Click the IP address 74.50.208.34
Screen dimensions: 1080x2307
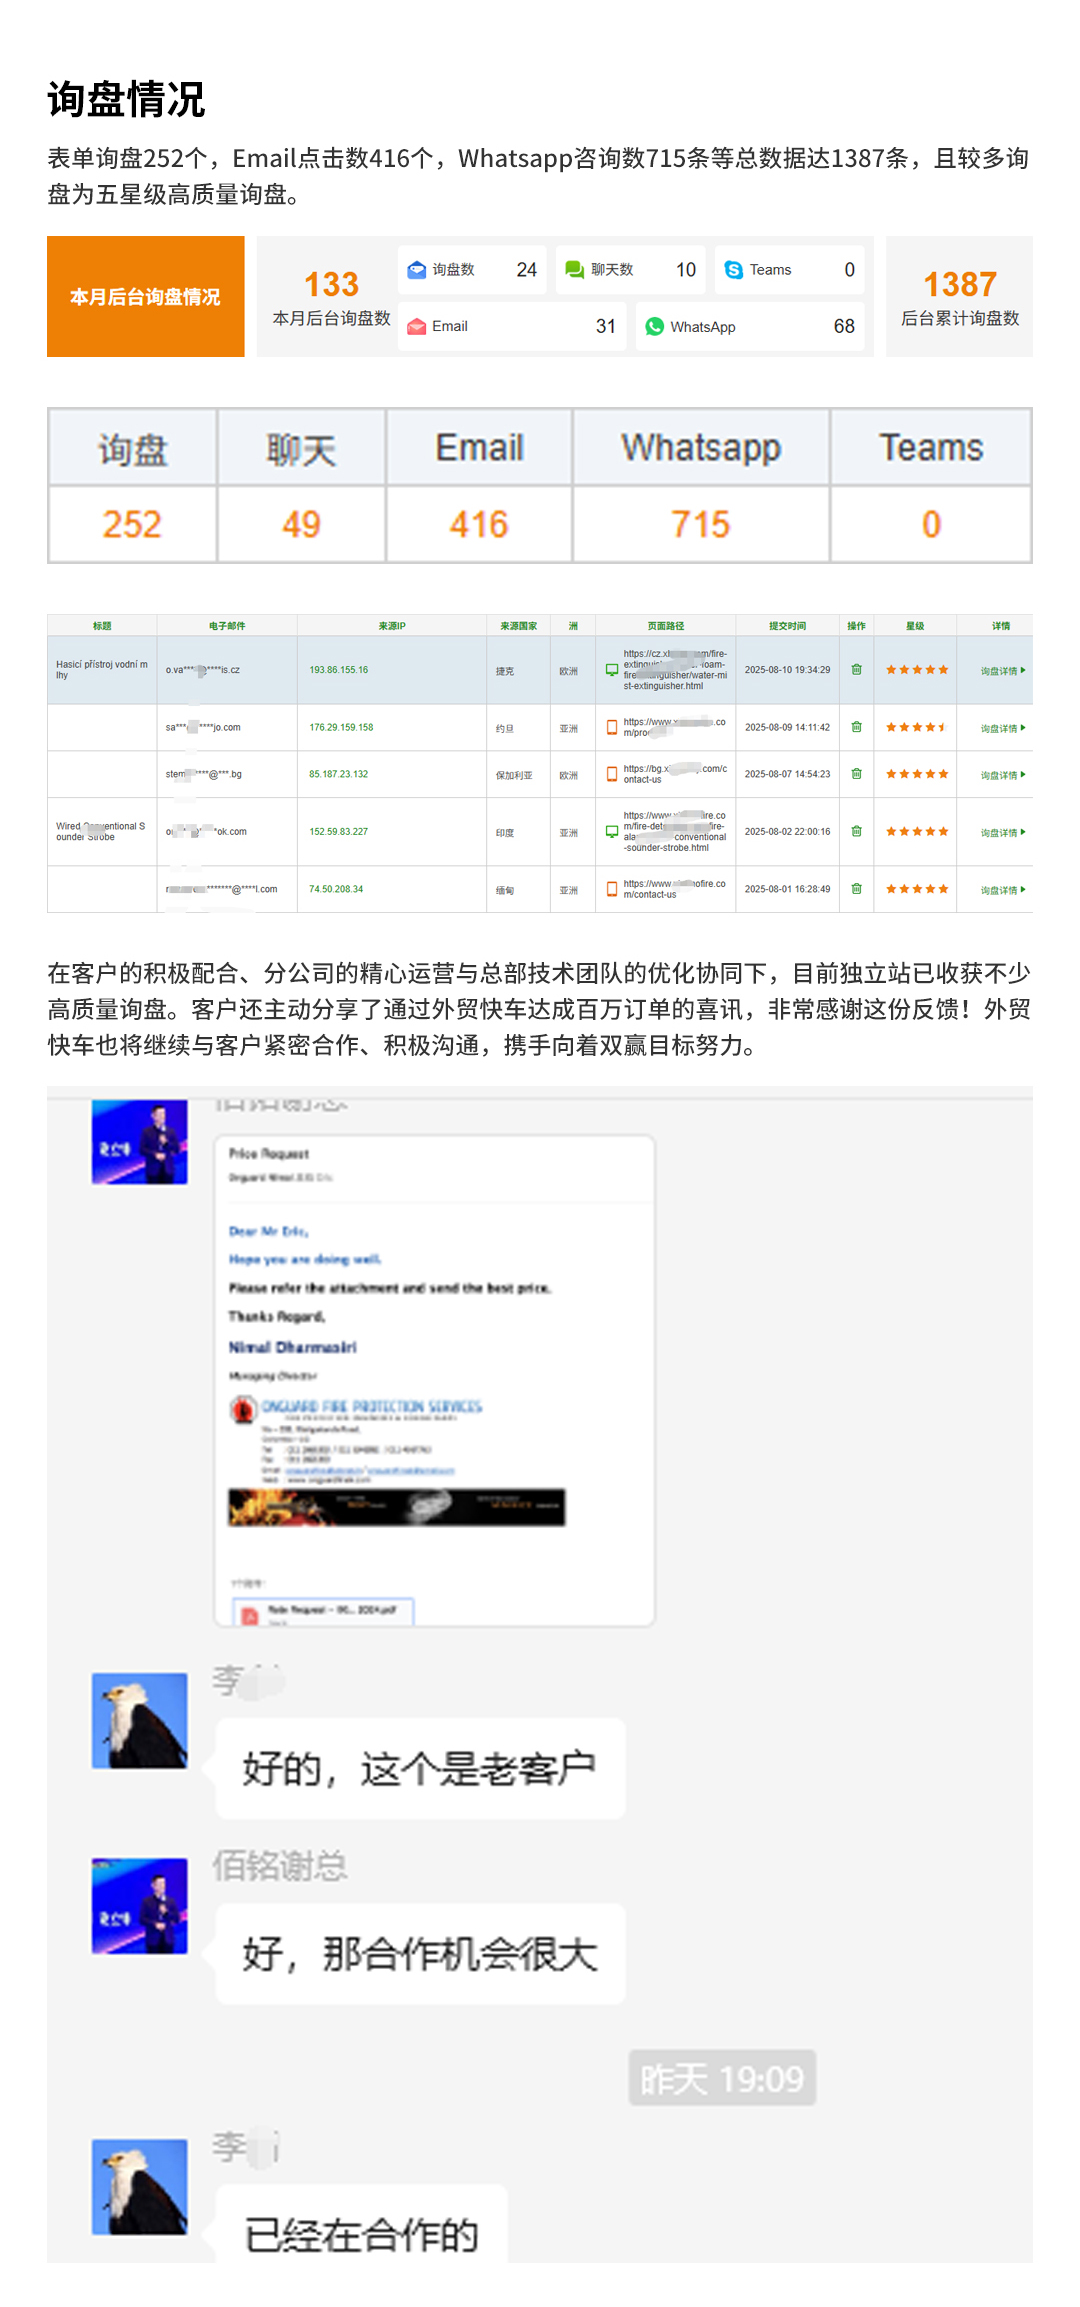coord(336,889)
